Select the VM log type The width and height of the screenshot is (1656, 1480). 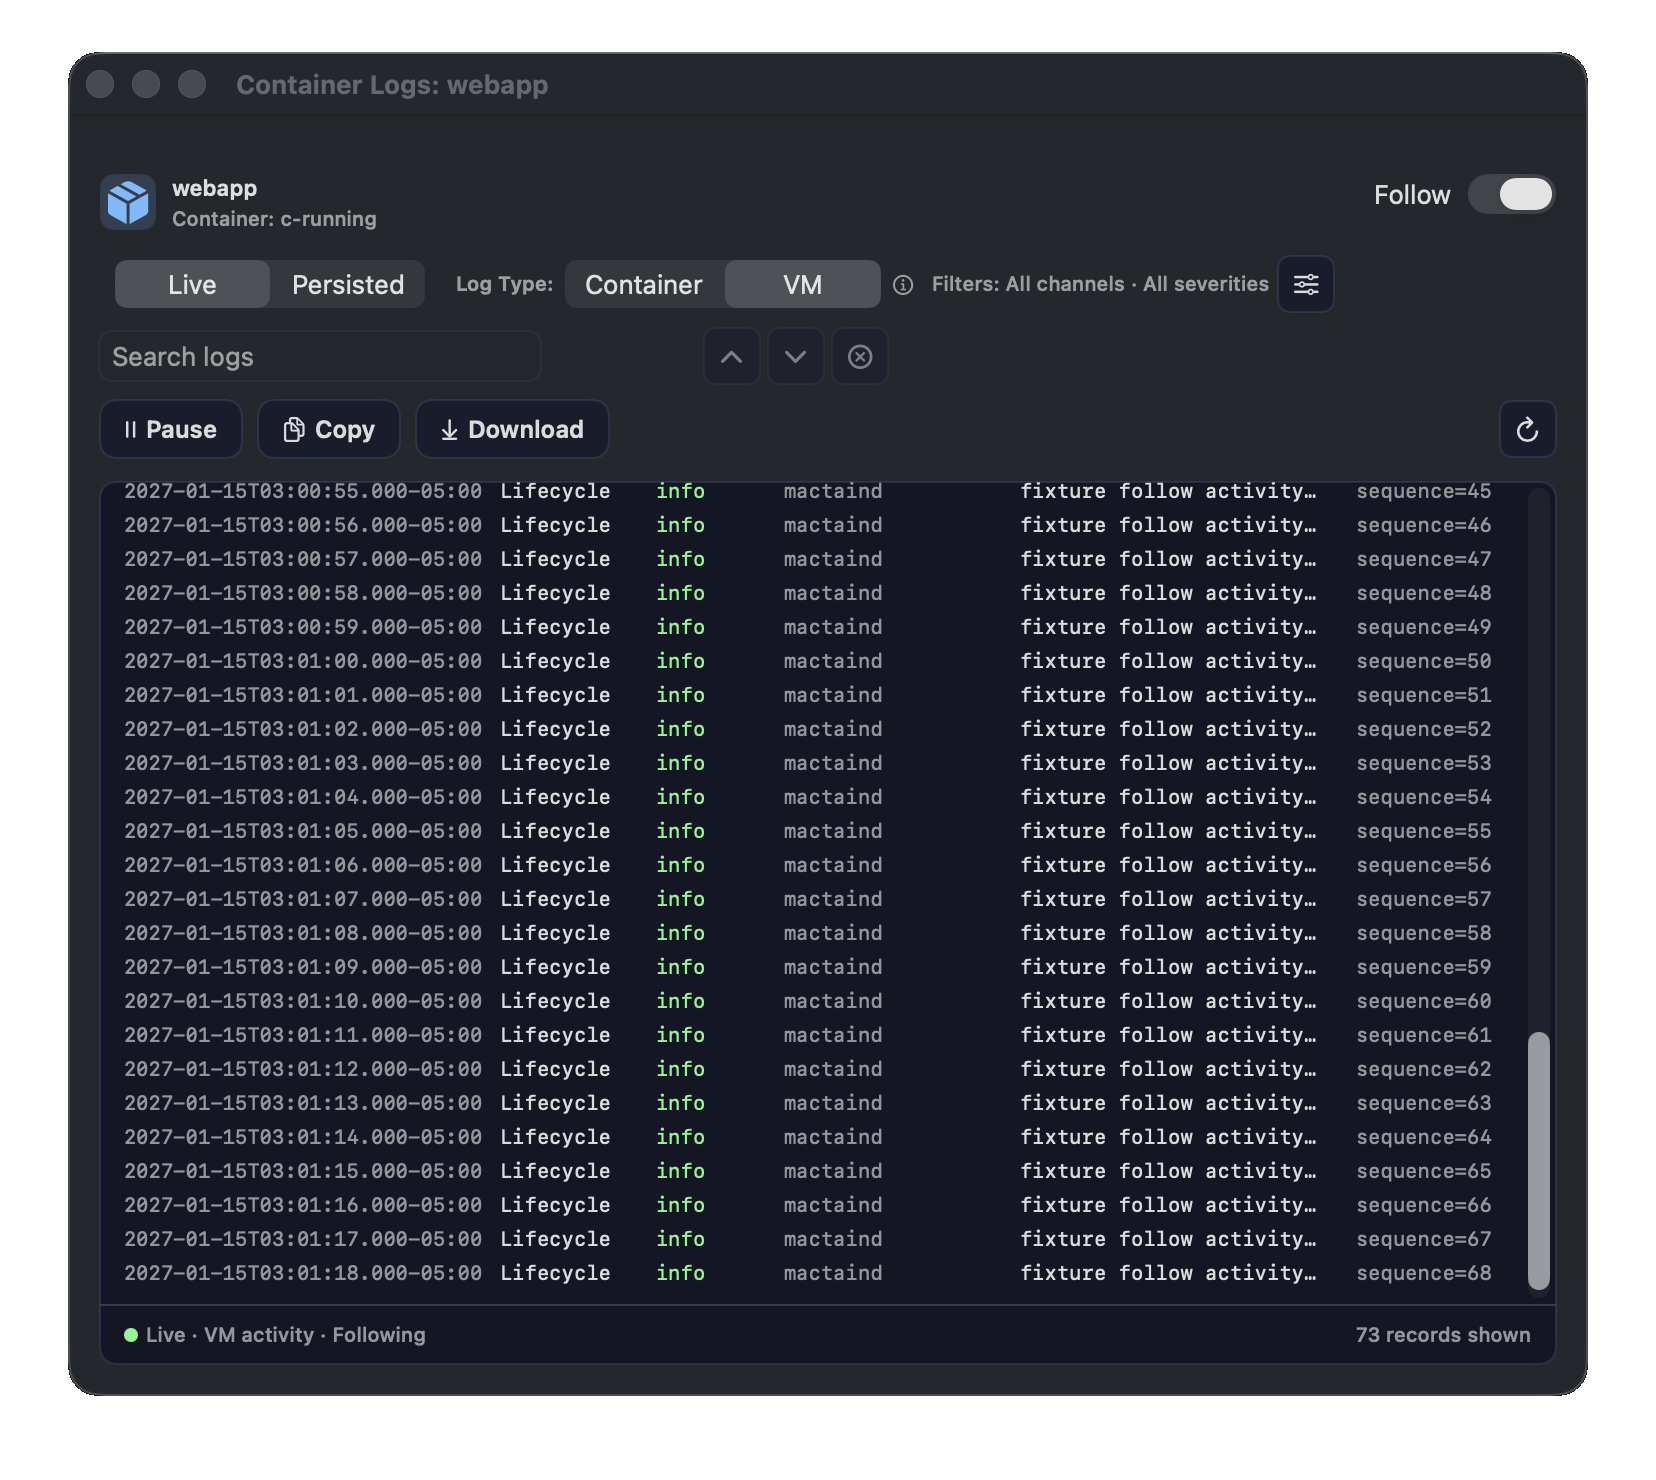click(x=802, y=285)
